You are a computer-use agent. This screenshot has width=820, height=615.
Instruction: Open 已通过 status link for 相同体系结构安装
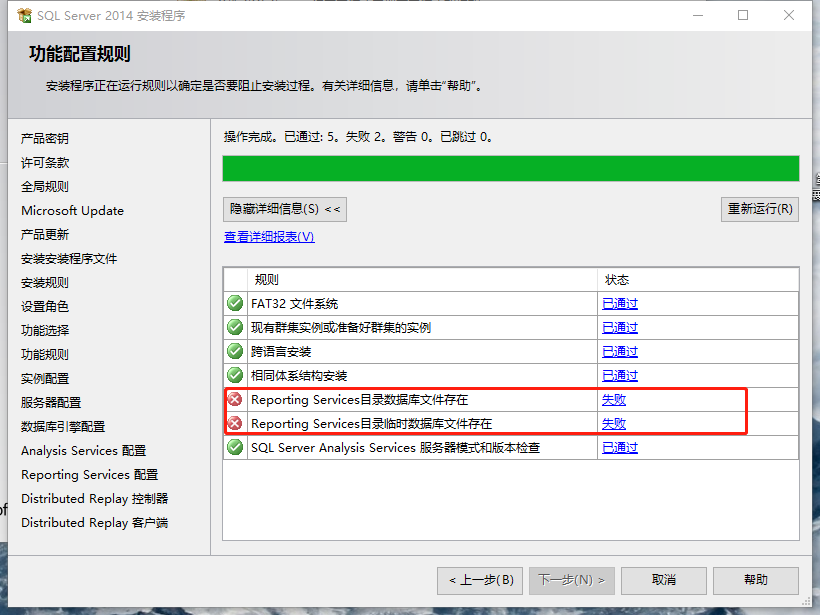coord(620,376)
